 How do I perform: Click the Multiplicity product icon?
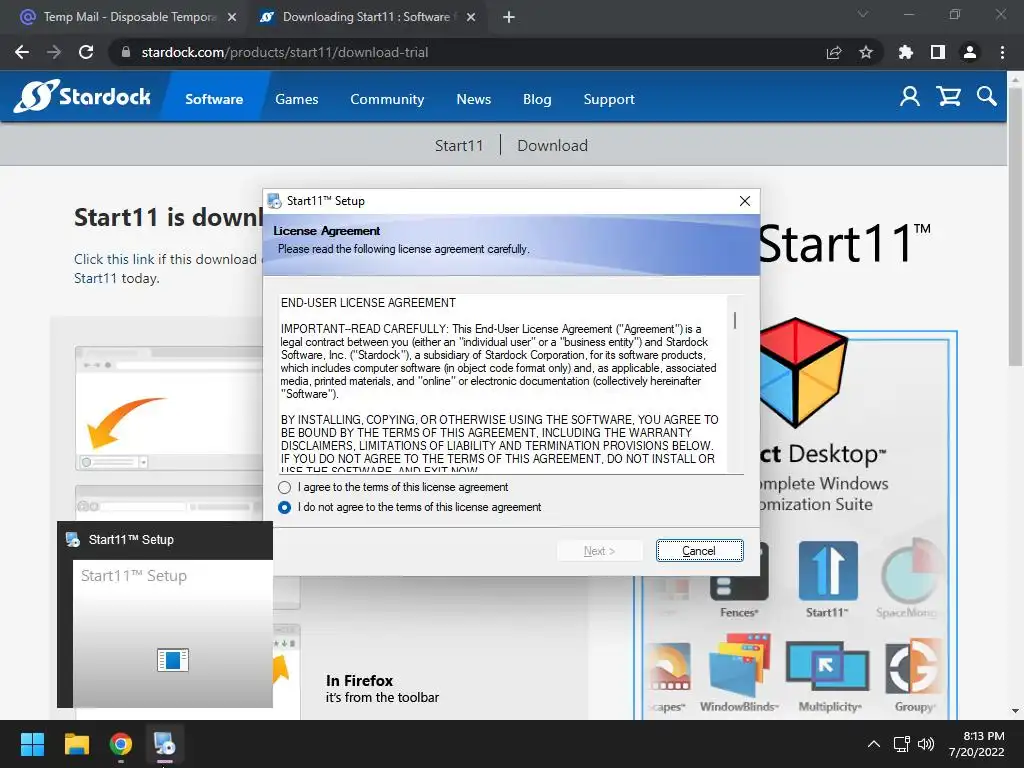pos(827,666)
